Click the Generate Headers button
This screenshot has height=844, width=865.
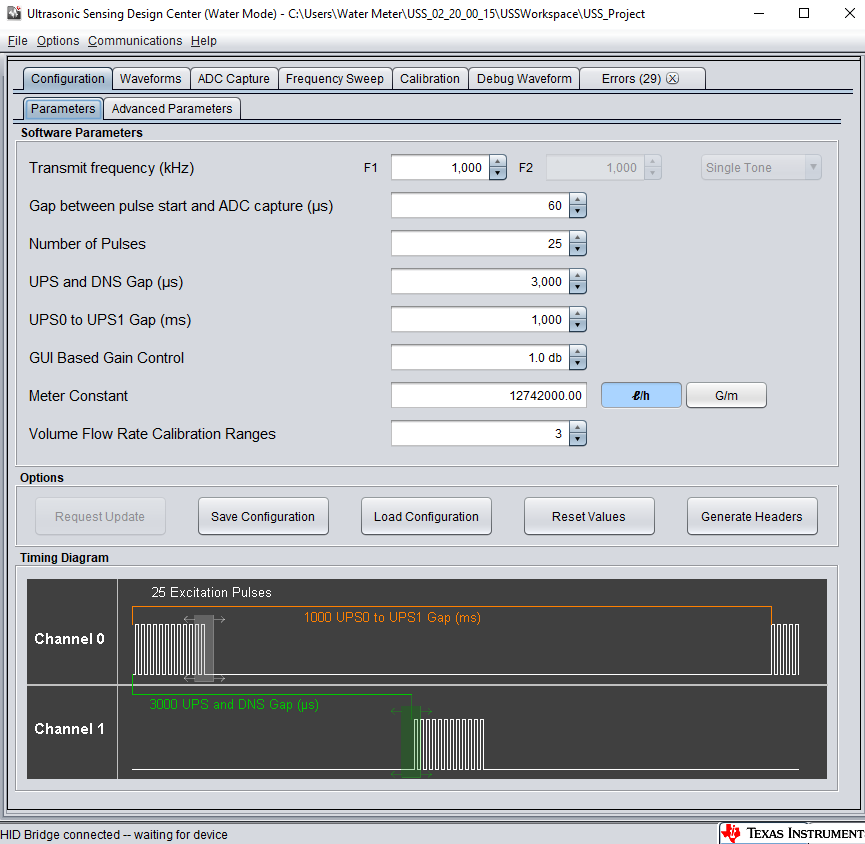point(751,516)
